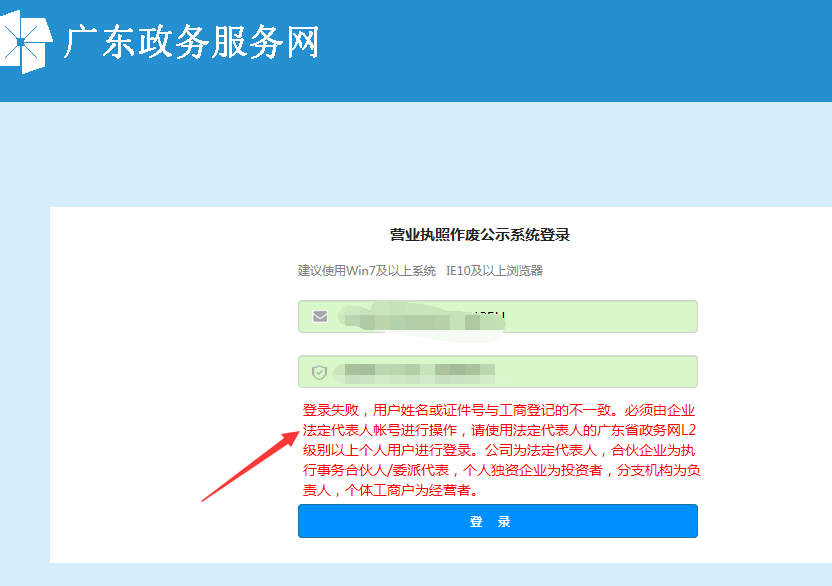Click the 营业执照作废公示系统登录 heading
This screenshot has height=586, width=832.
(x=480, y=235)
